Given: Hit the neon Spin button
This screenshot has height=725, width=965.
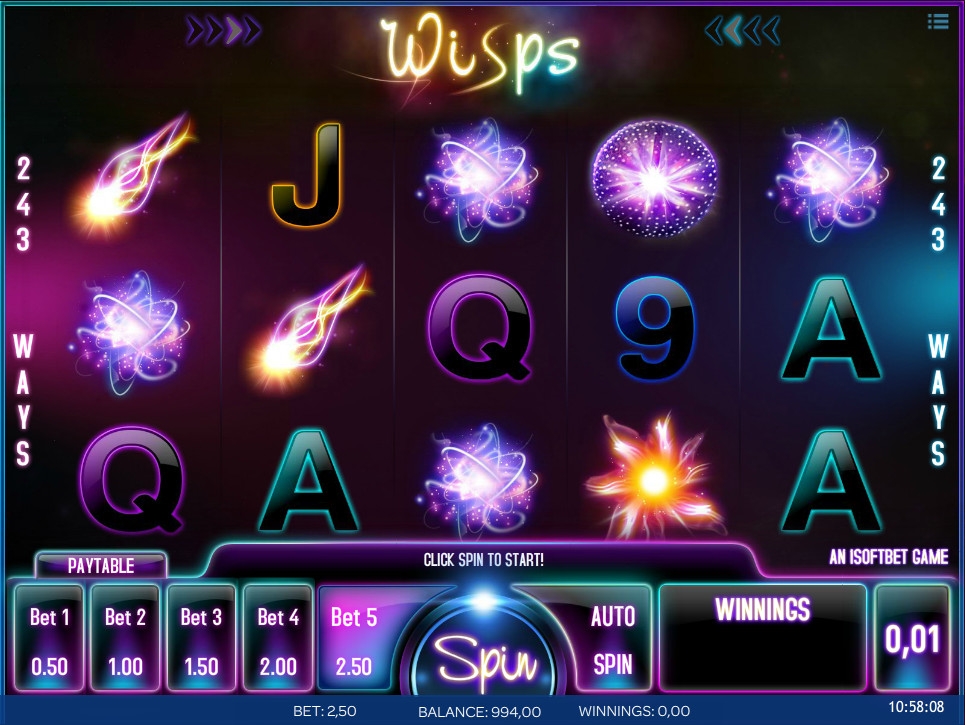Looking at the screenshot, I should (x=484, y=659).
